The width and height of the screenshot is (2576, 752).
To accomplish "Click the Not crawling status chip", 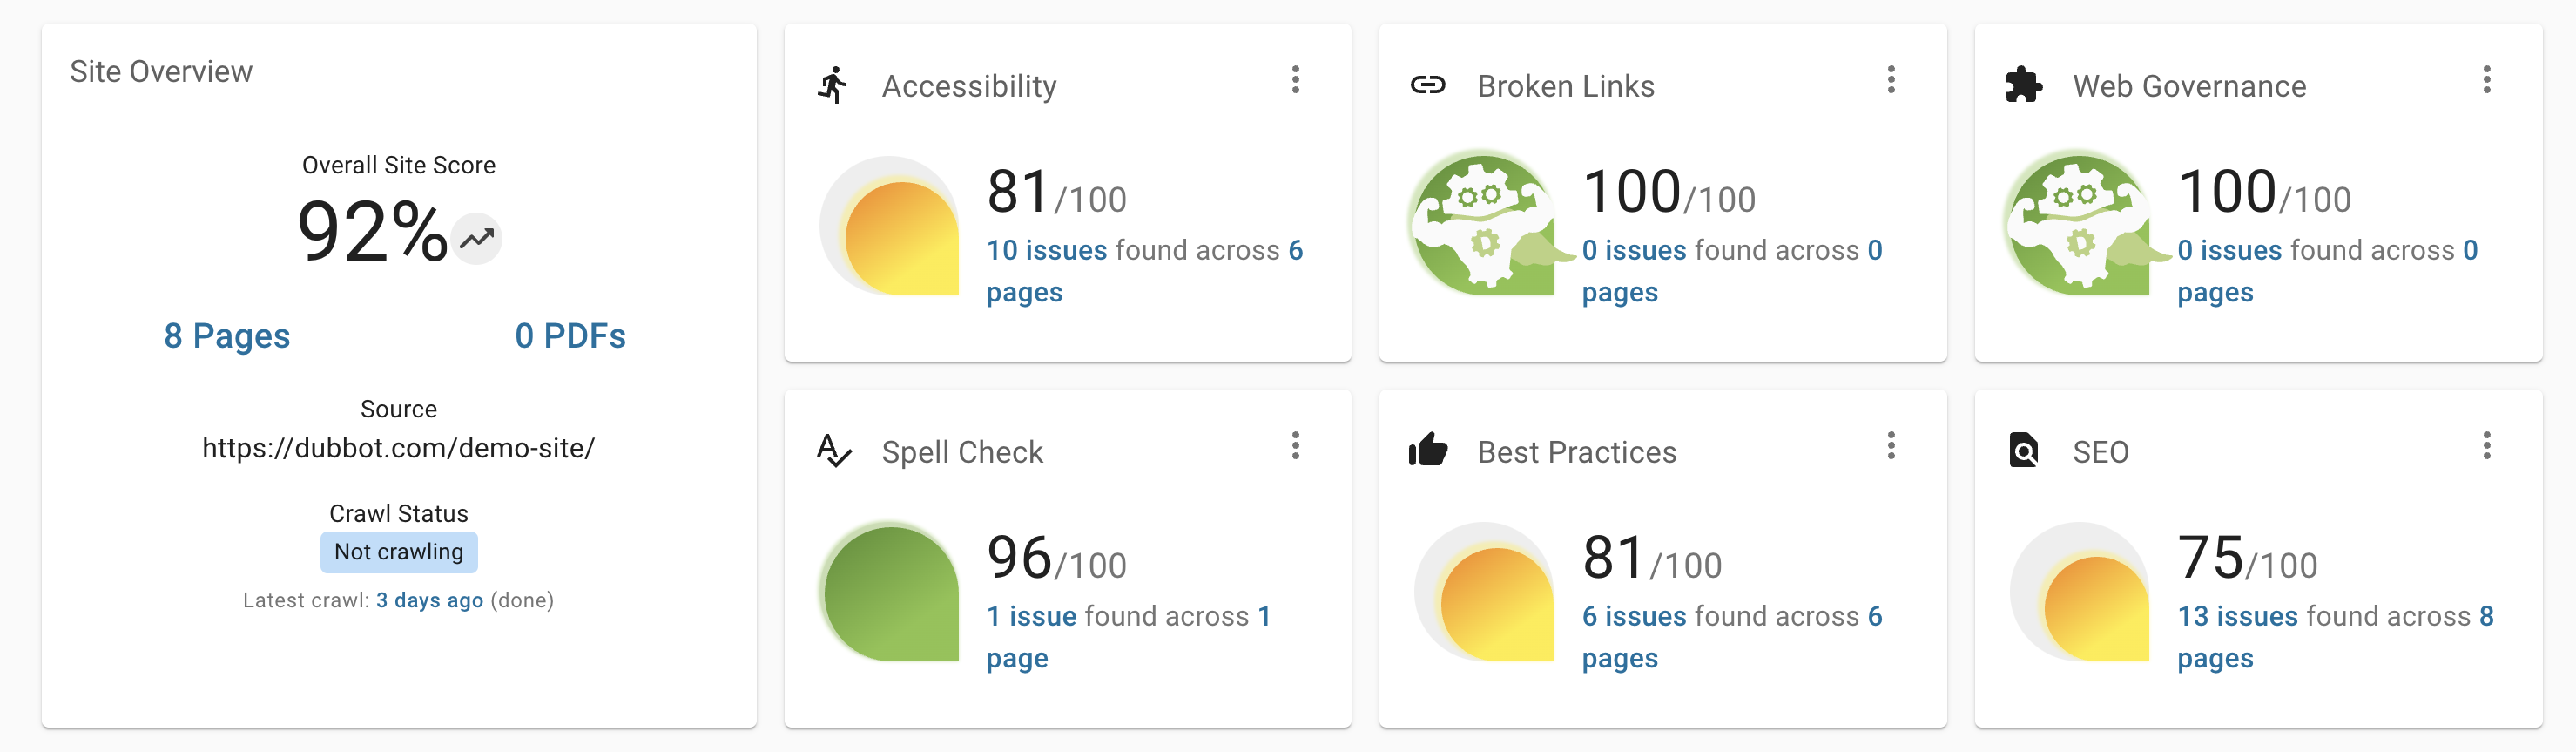I will pos(398,551).
